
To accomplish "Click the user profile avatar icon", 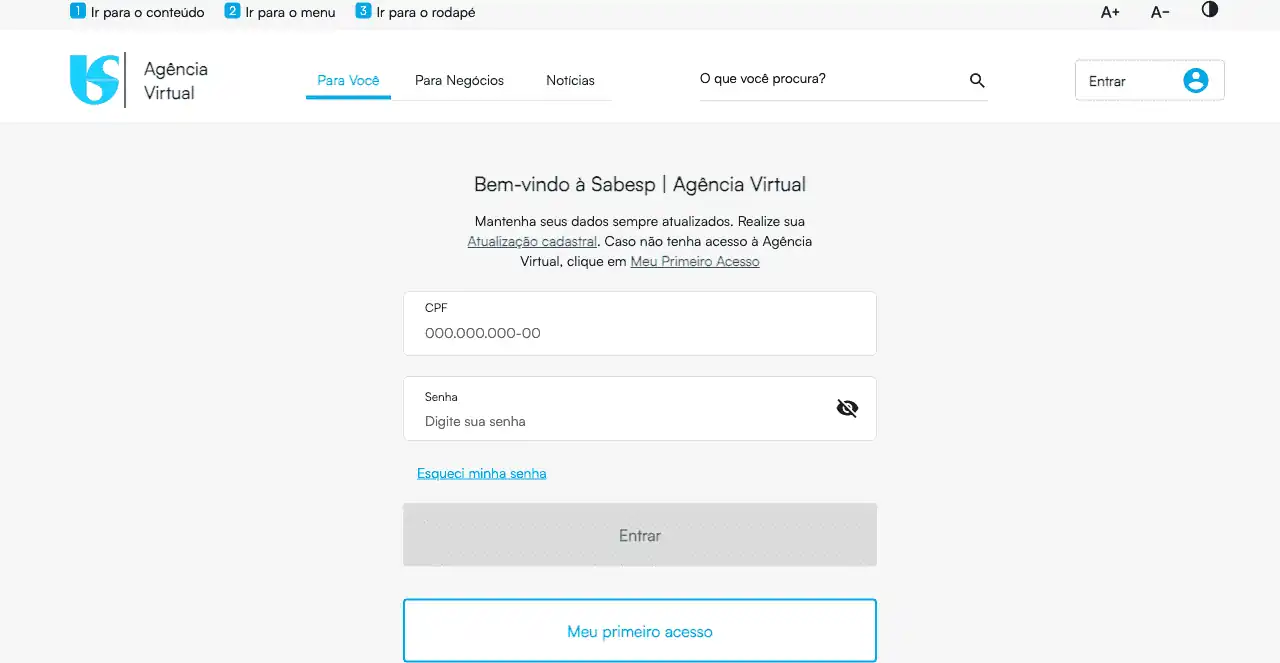I will (x=1195, y=81).
